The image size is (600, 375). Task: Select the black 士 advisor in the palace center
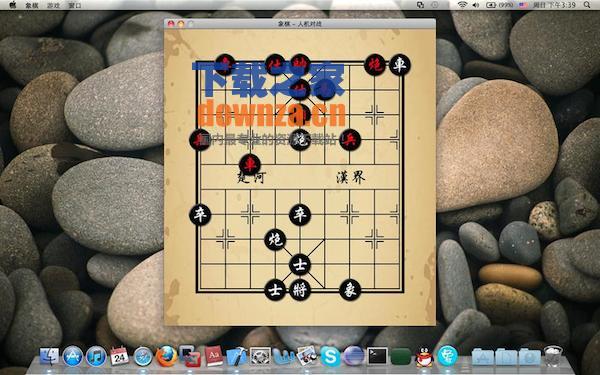(x=300, y=264)
